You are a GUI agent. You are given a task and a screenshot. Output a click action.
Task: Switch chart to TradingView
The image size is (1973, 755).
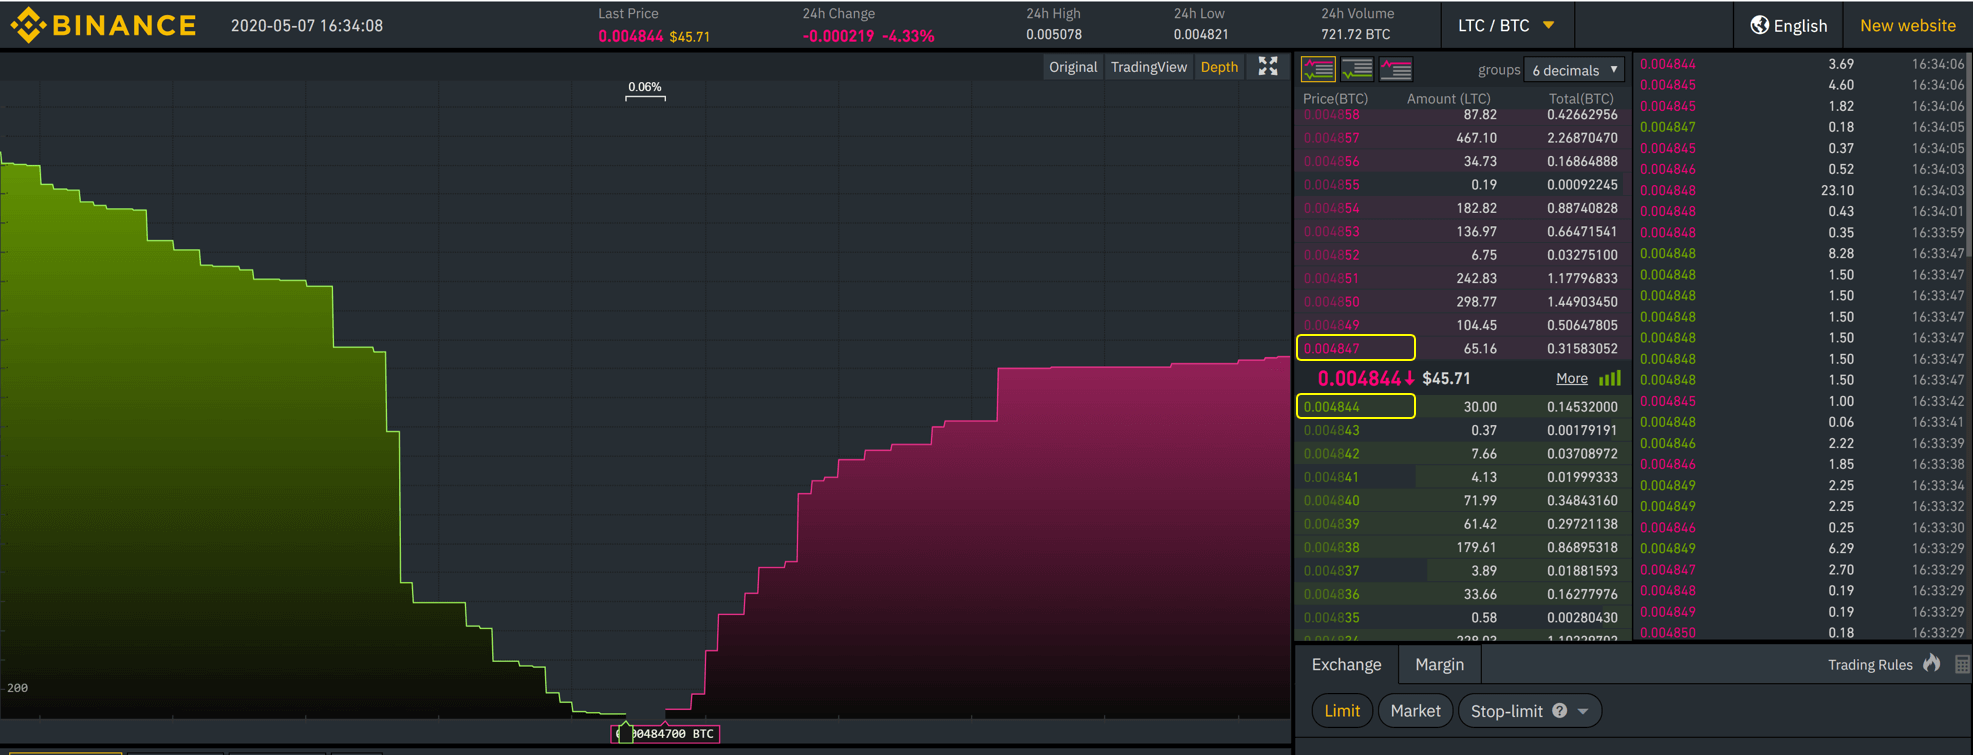[x=1149, y=67]
